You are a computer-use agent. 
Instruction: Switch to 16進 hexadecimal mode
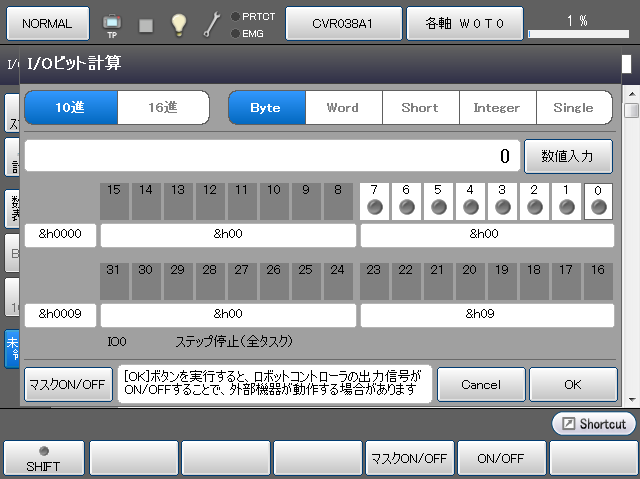click(163, 107)
